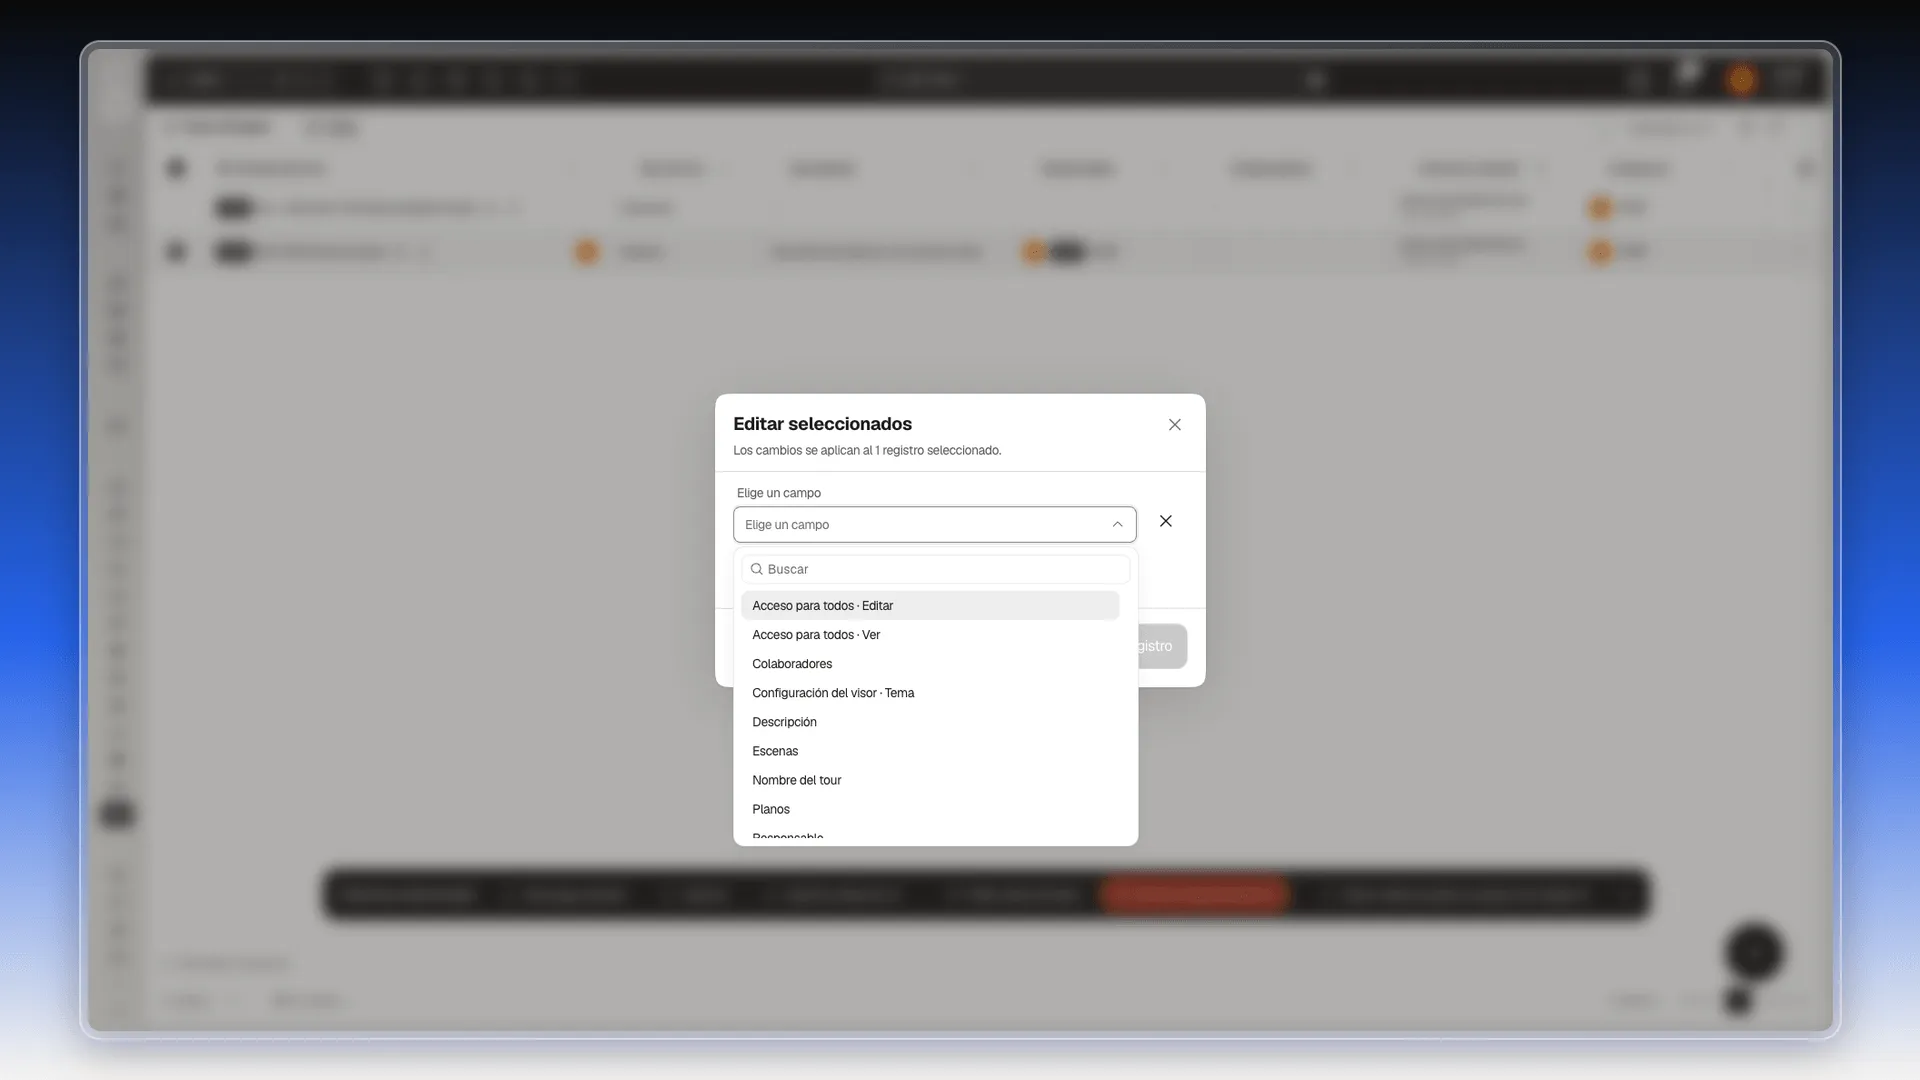
Task: Select the Planos field option
Action: point(930,809)
